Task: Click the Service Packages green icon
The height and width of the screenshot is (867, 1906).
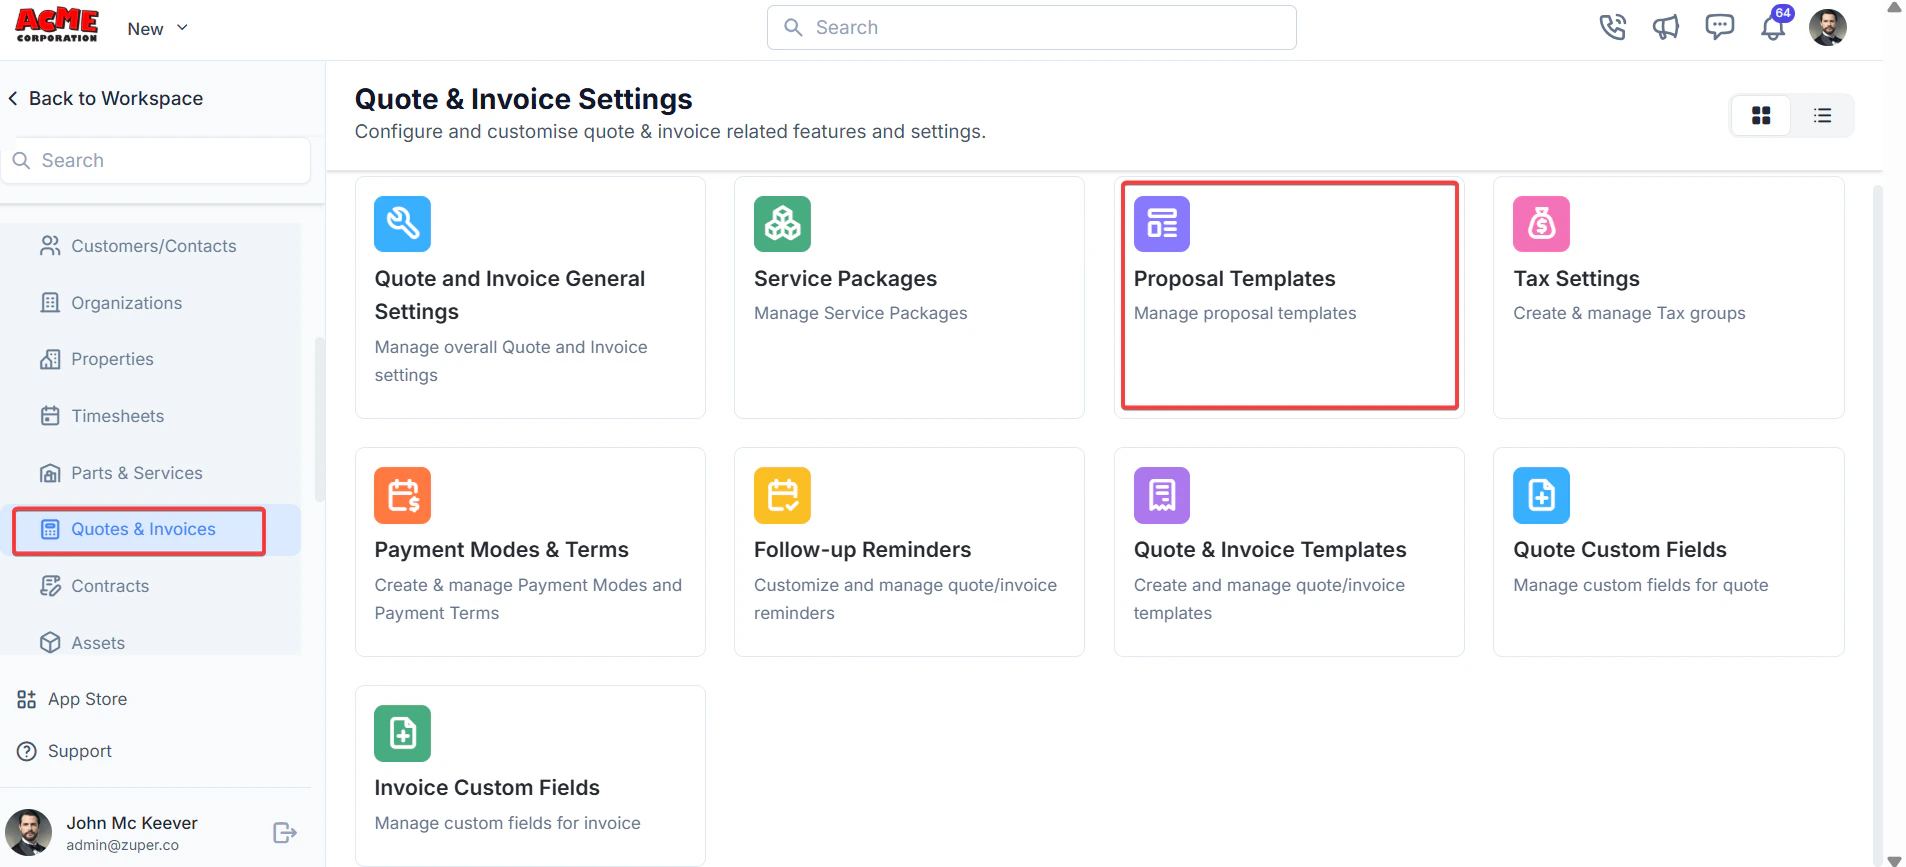Action: point(782,224)
